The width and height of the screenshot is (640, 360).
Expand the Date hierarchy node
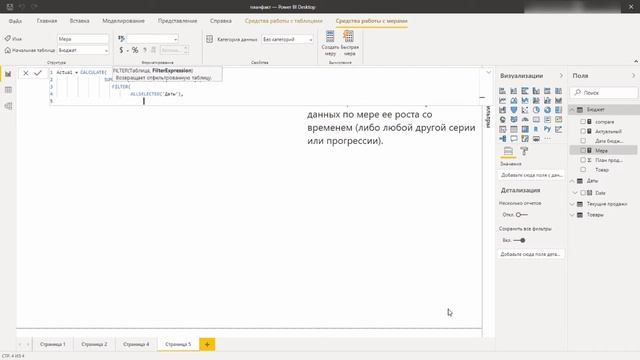coord(576,193)
